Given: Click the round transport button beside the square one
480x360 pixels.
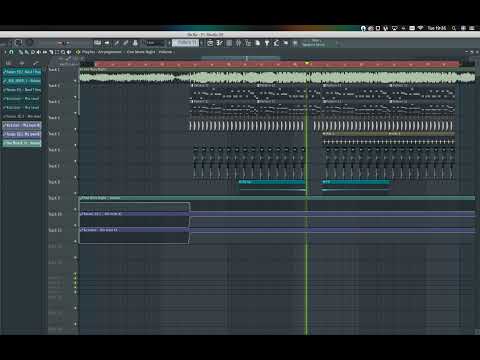Looking at the screenshot, I should (29, 43).
